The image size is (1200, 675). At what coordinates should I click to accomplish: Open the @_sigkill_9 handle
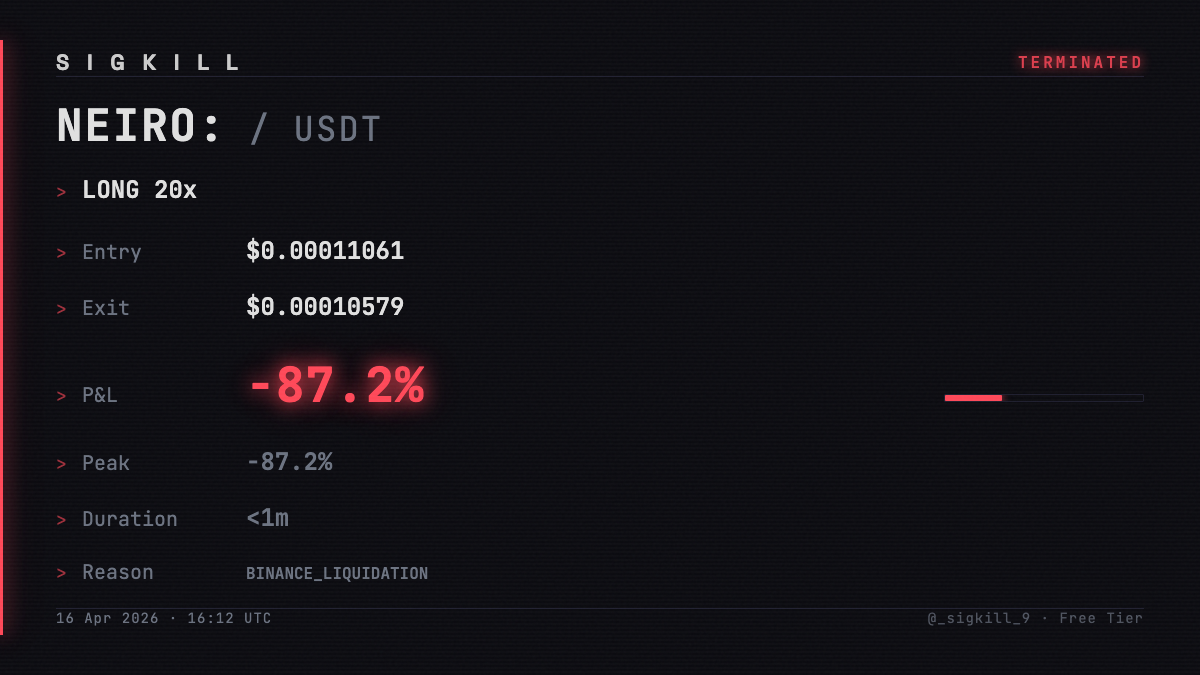click(979, 619)
